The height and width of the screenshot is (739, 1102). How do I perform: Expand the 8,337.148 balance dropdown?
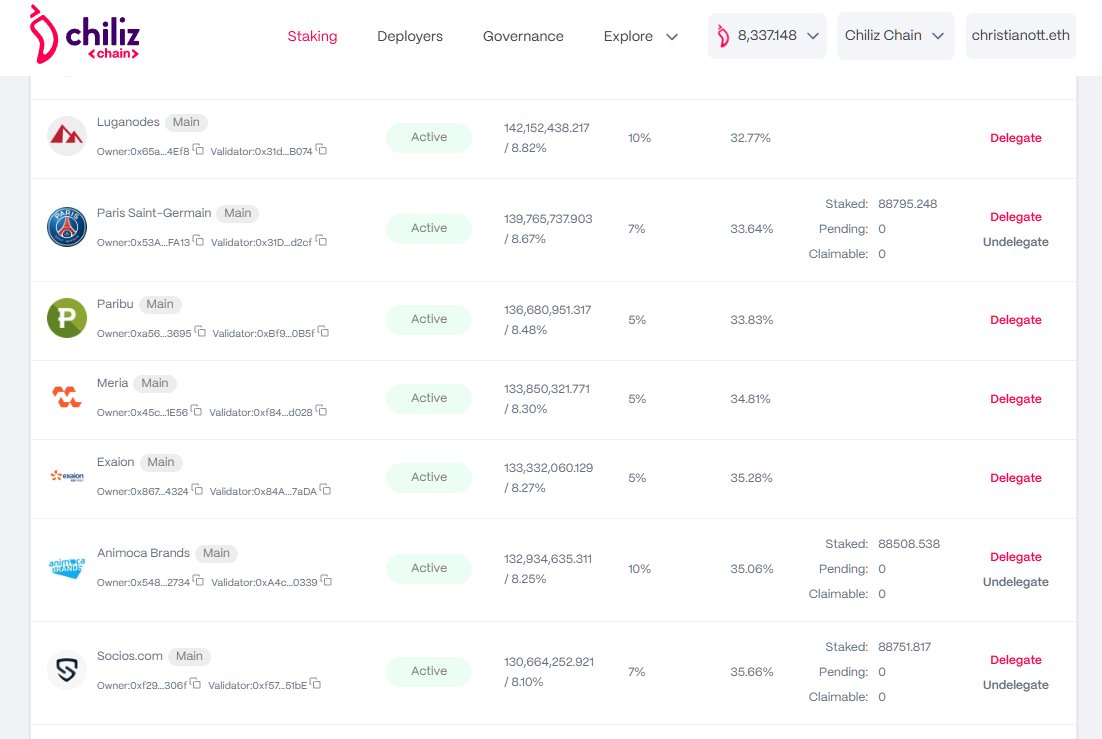[767, 35]
